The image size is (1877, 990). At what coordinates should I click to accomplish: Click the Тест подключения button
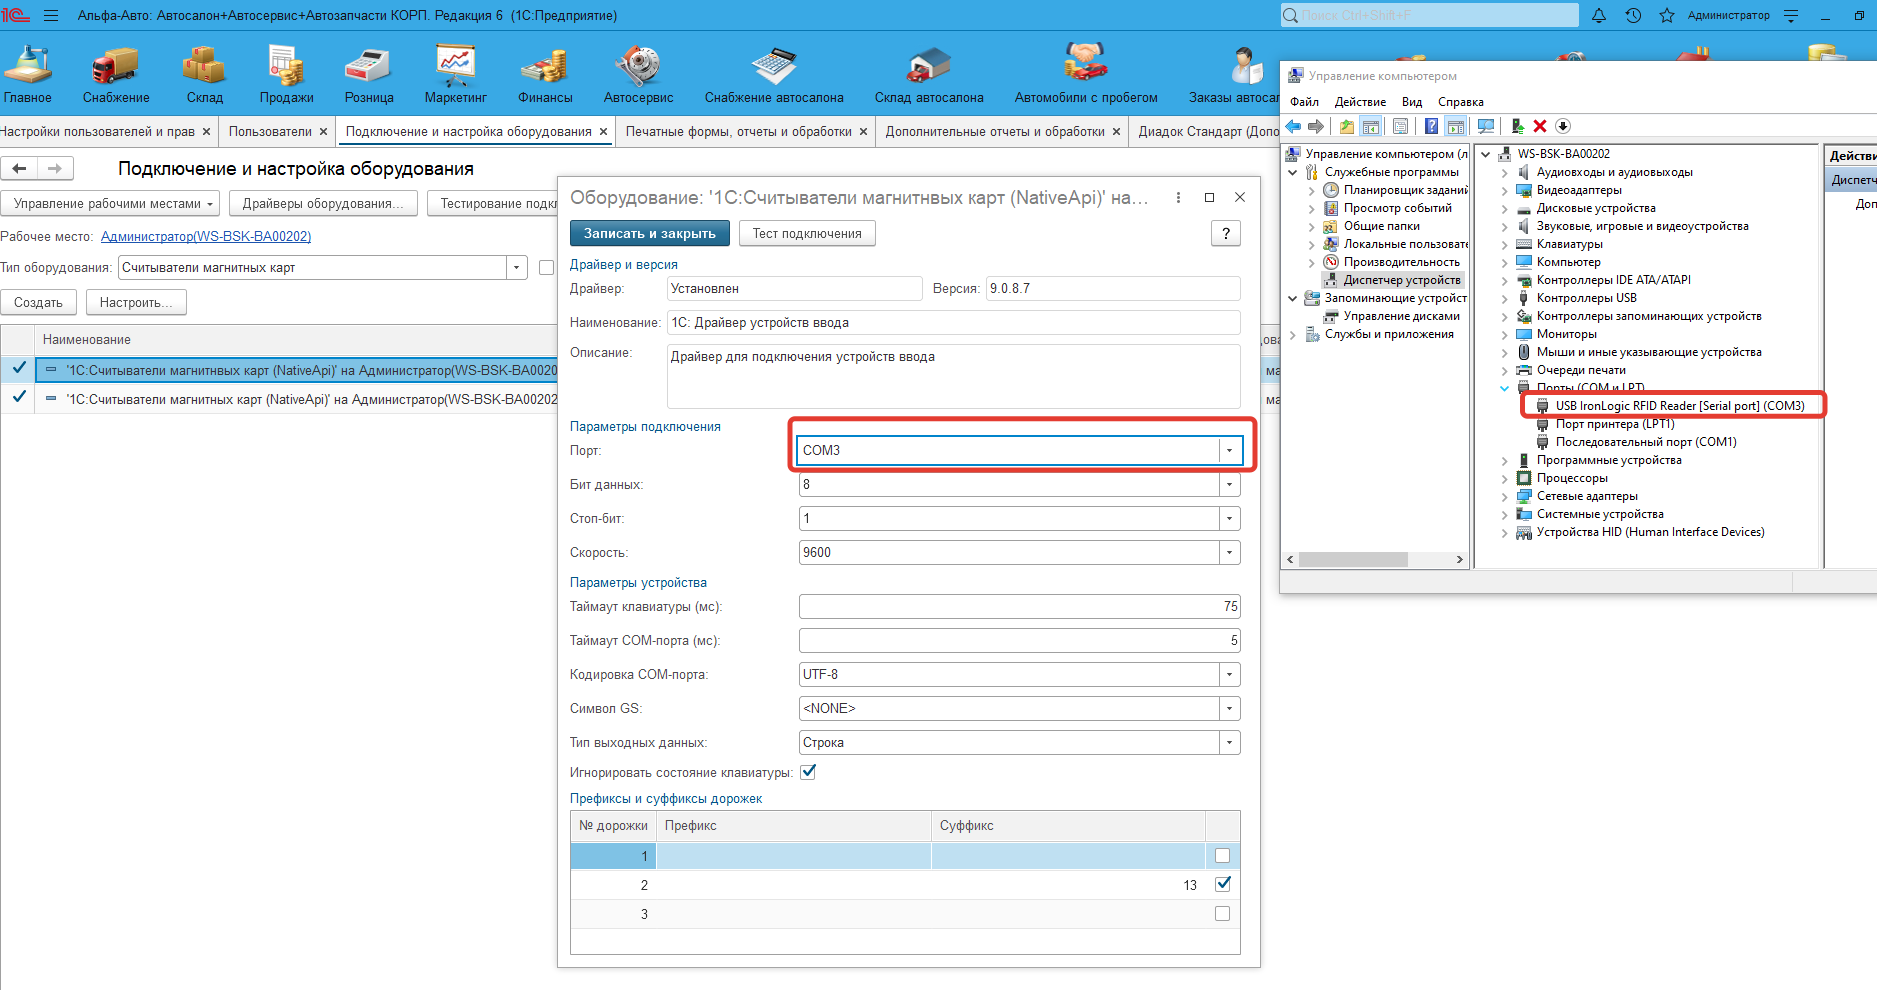(x=807, y=233)
